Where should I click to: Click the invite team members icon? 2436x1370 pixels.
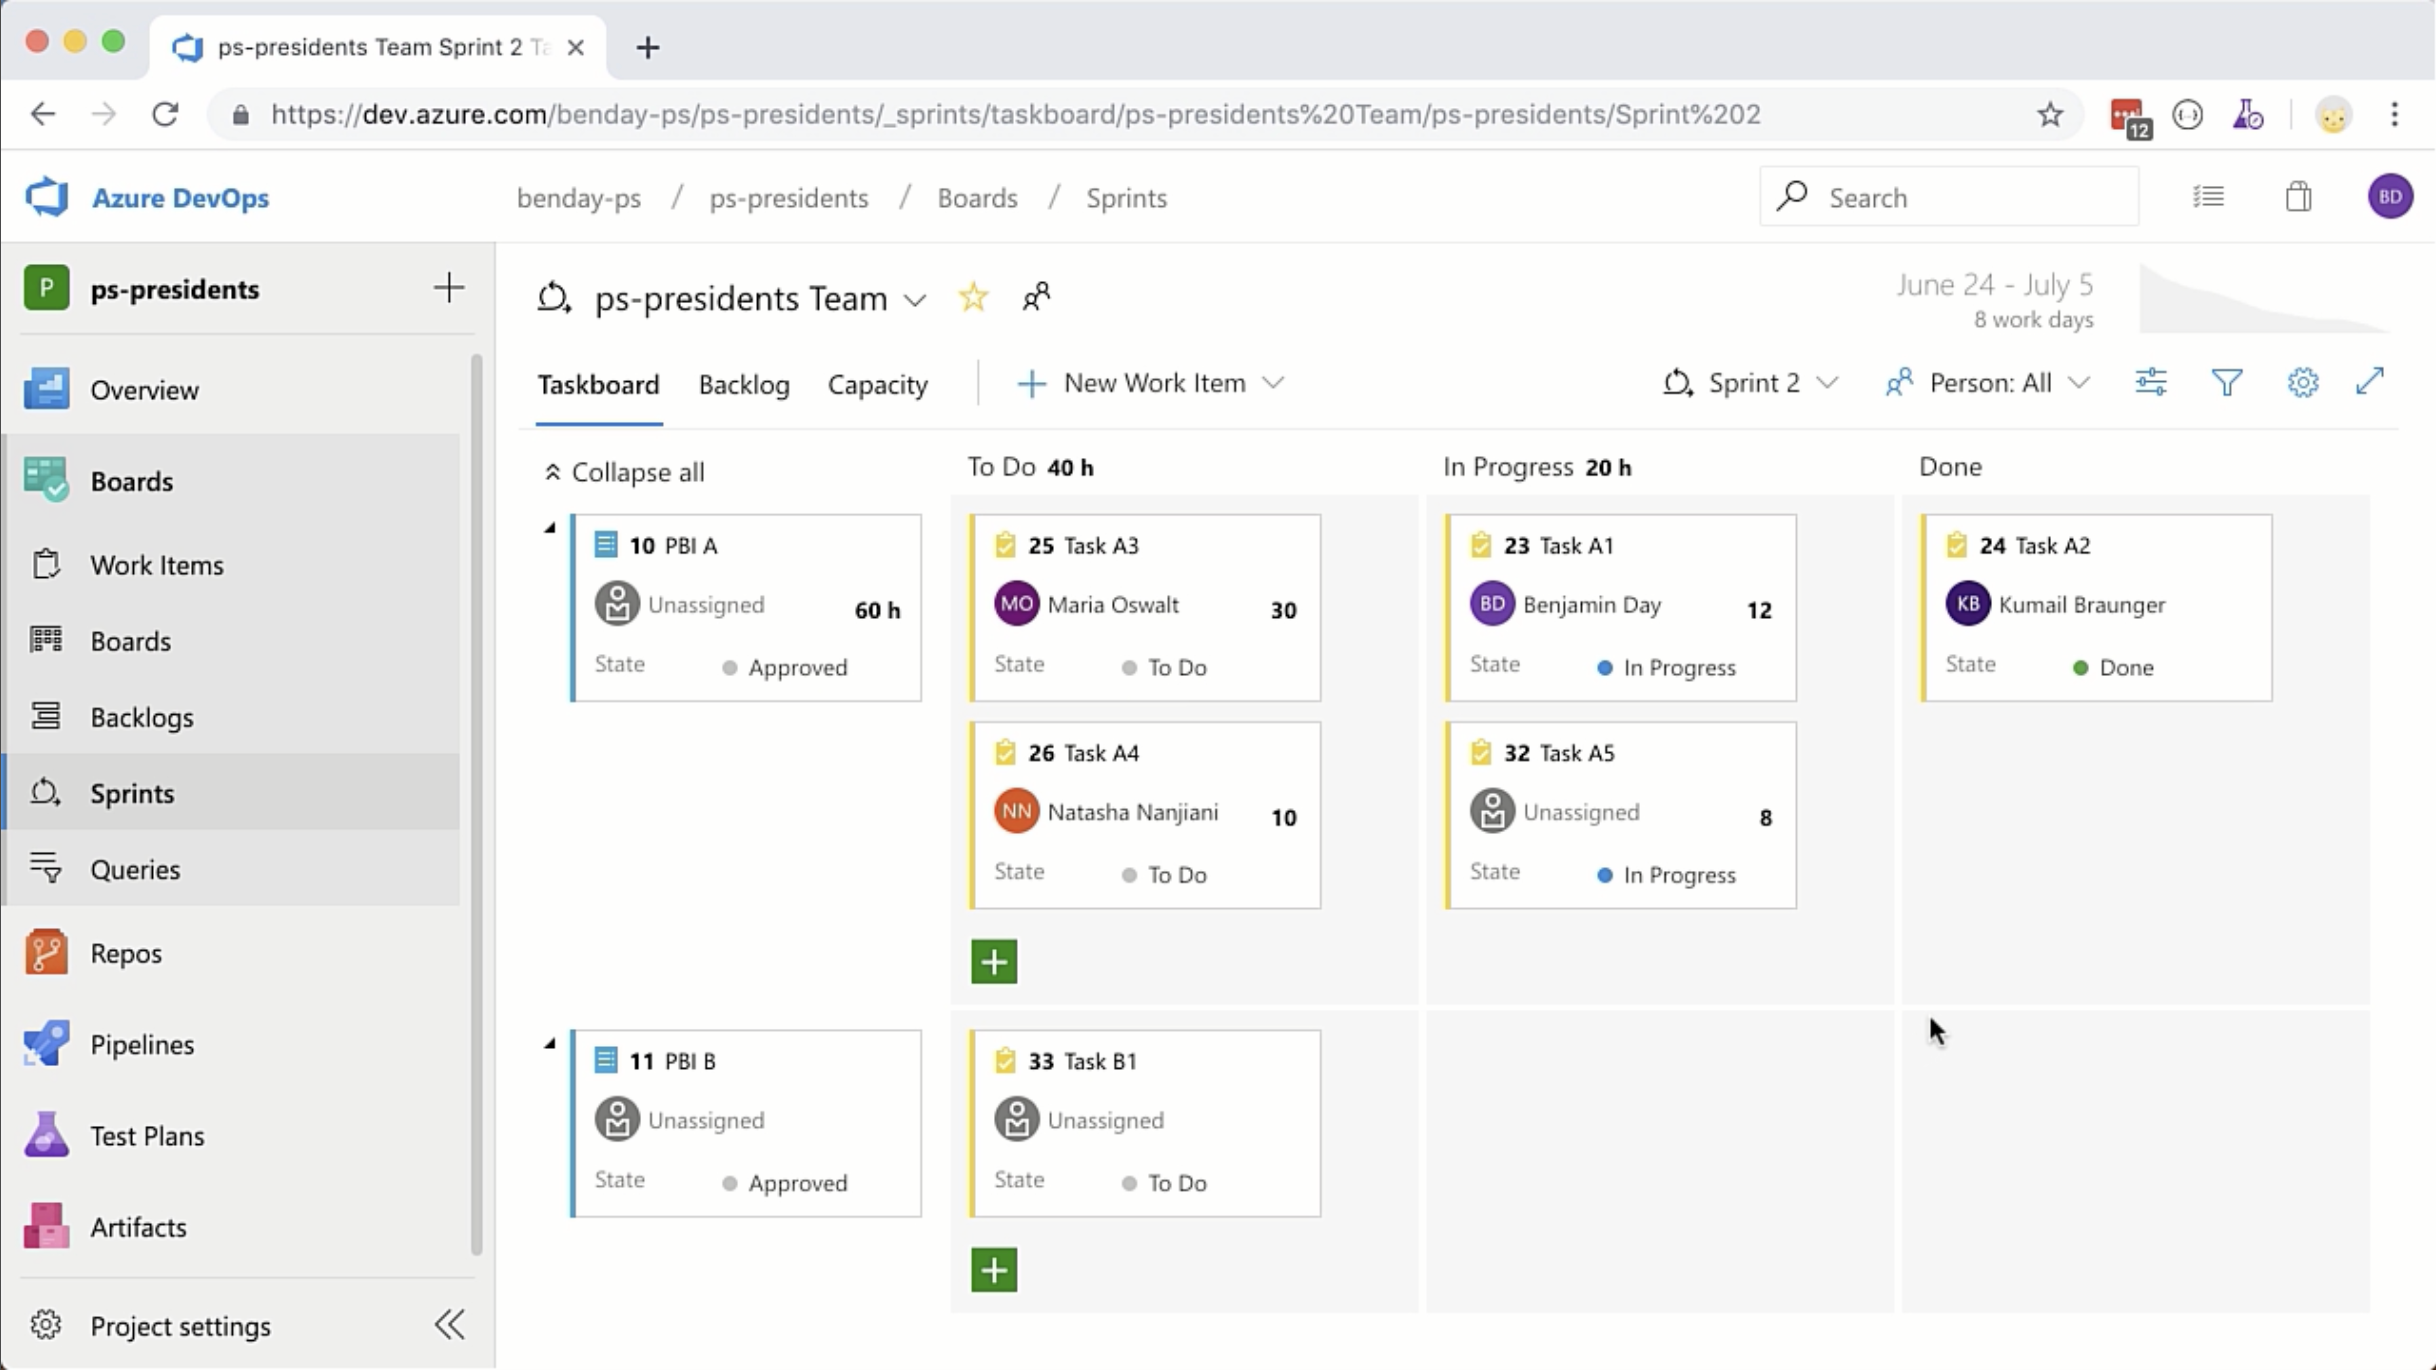coord(1036,296)
